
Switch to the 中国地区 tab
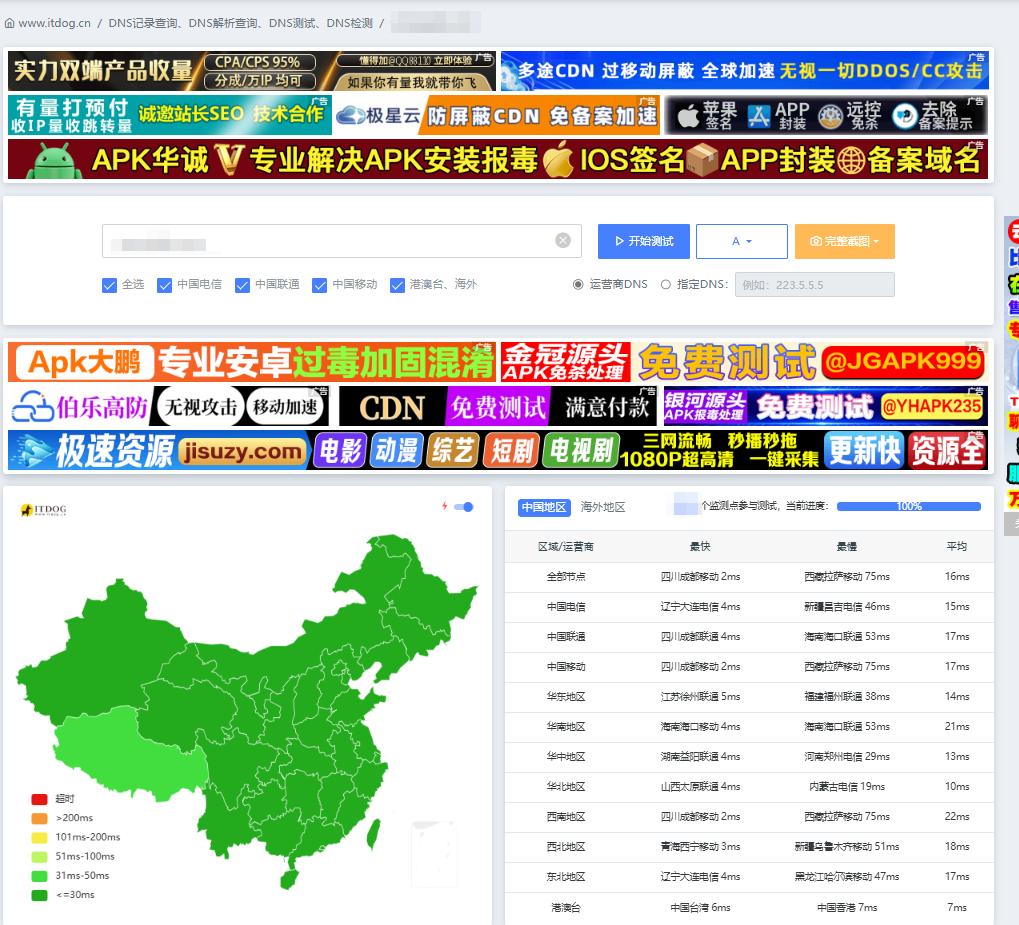544,507
